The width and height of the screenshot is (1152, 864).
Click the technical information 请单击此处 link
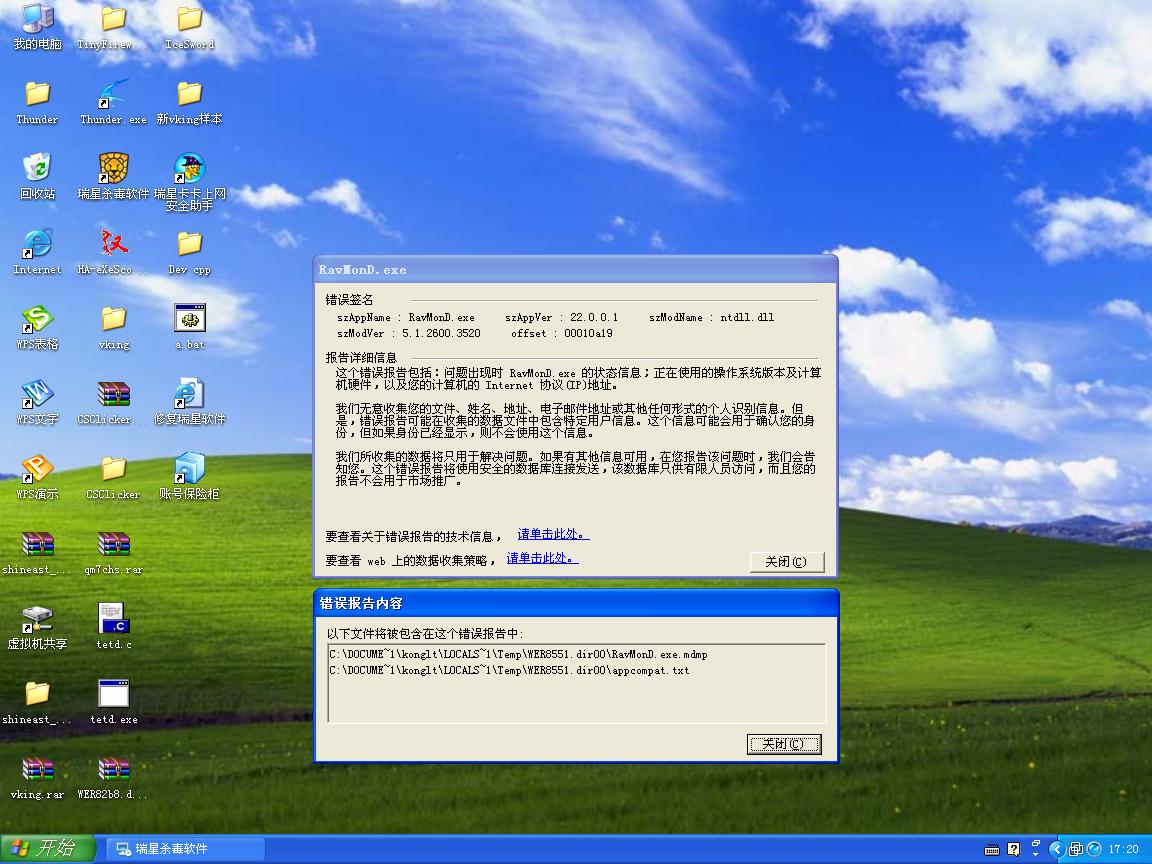tap(553, 534)
